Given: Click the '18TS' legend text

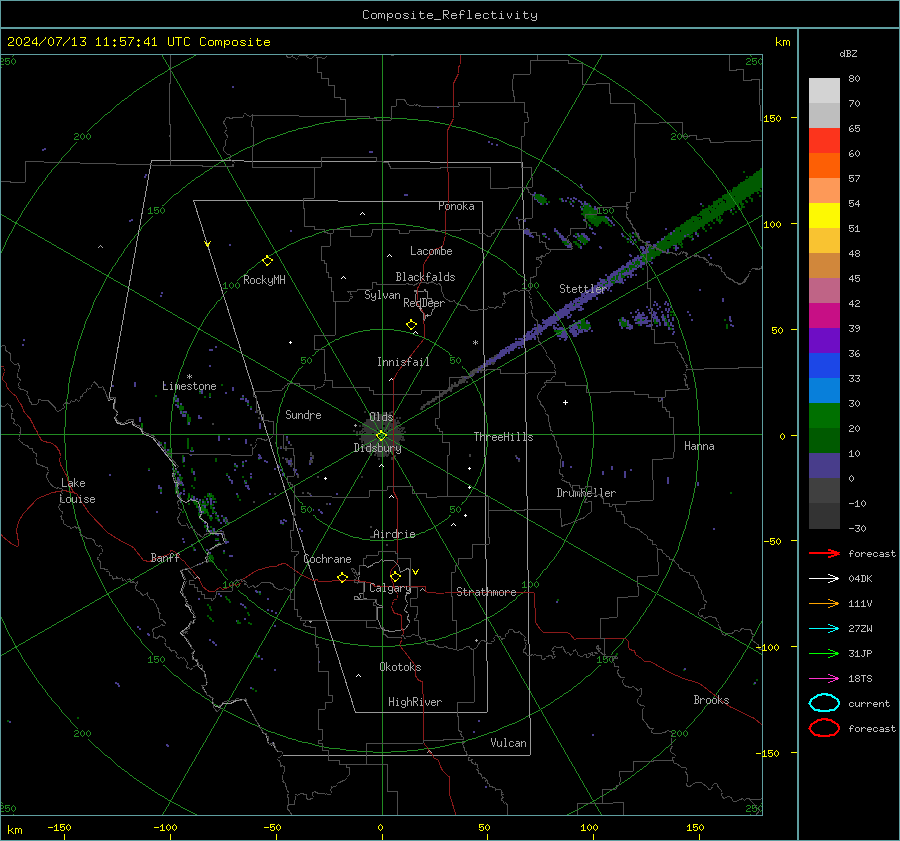Looking at the screenshot, I should (x=860, y=679).
